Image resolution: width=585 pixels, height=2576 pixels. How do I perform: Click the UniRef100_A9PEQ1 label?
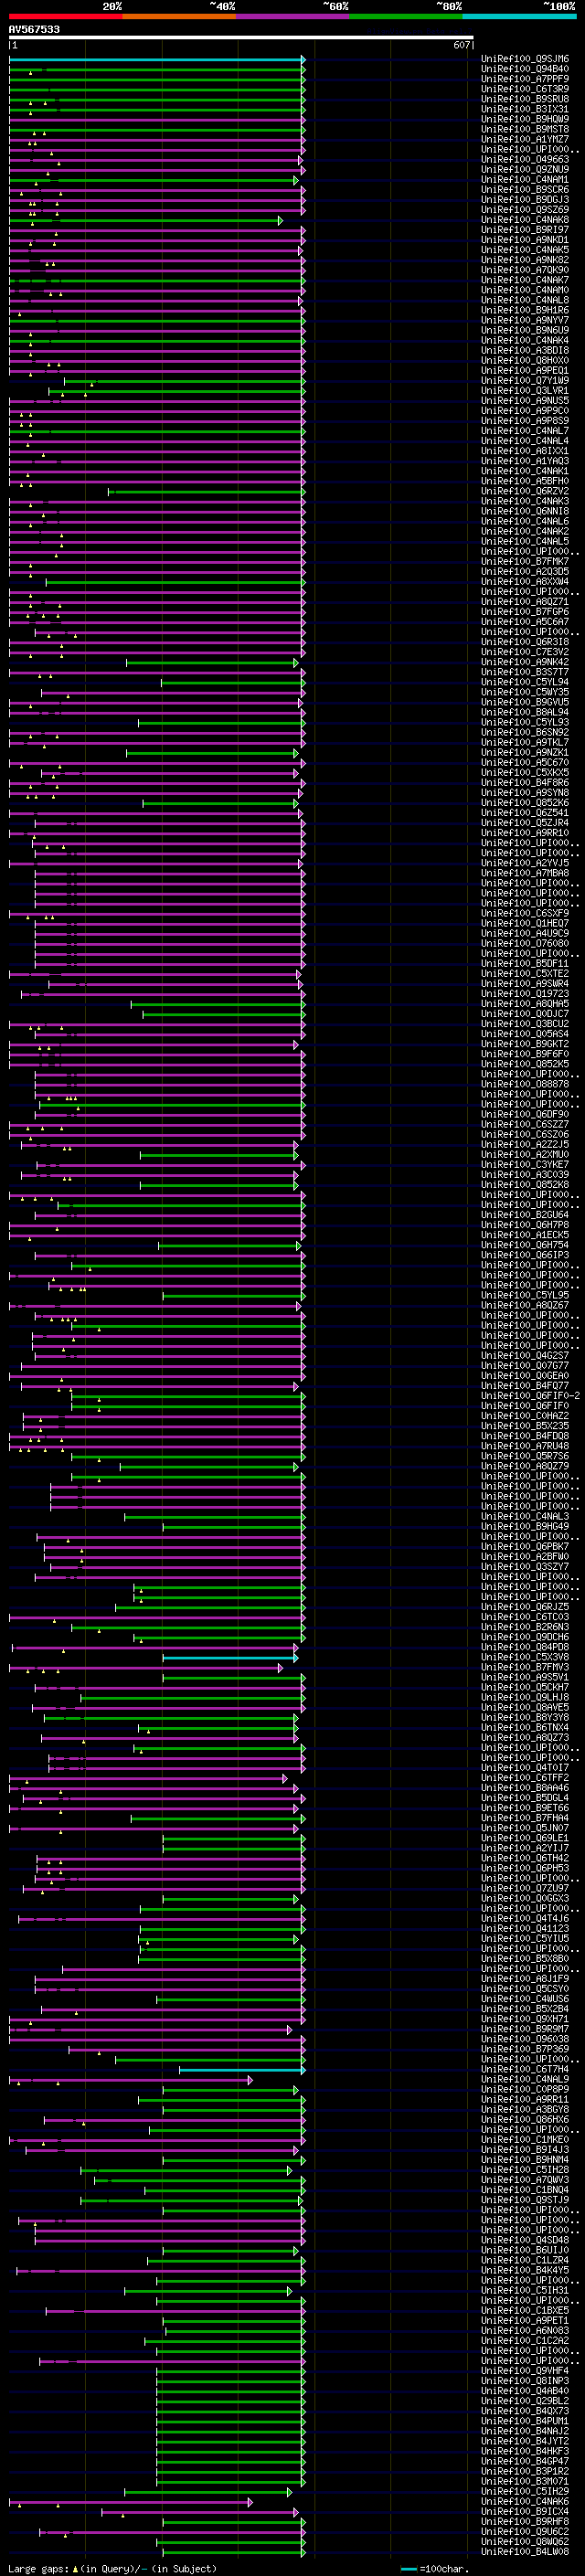(x=525, y=370)
